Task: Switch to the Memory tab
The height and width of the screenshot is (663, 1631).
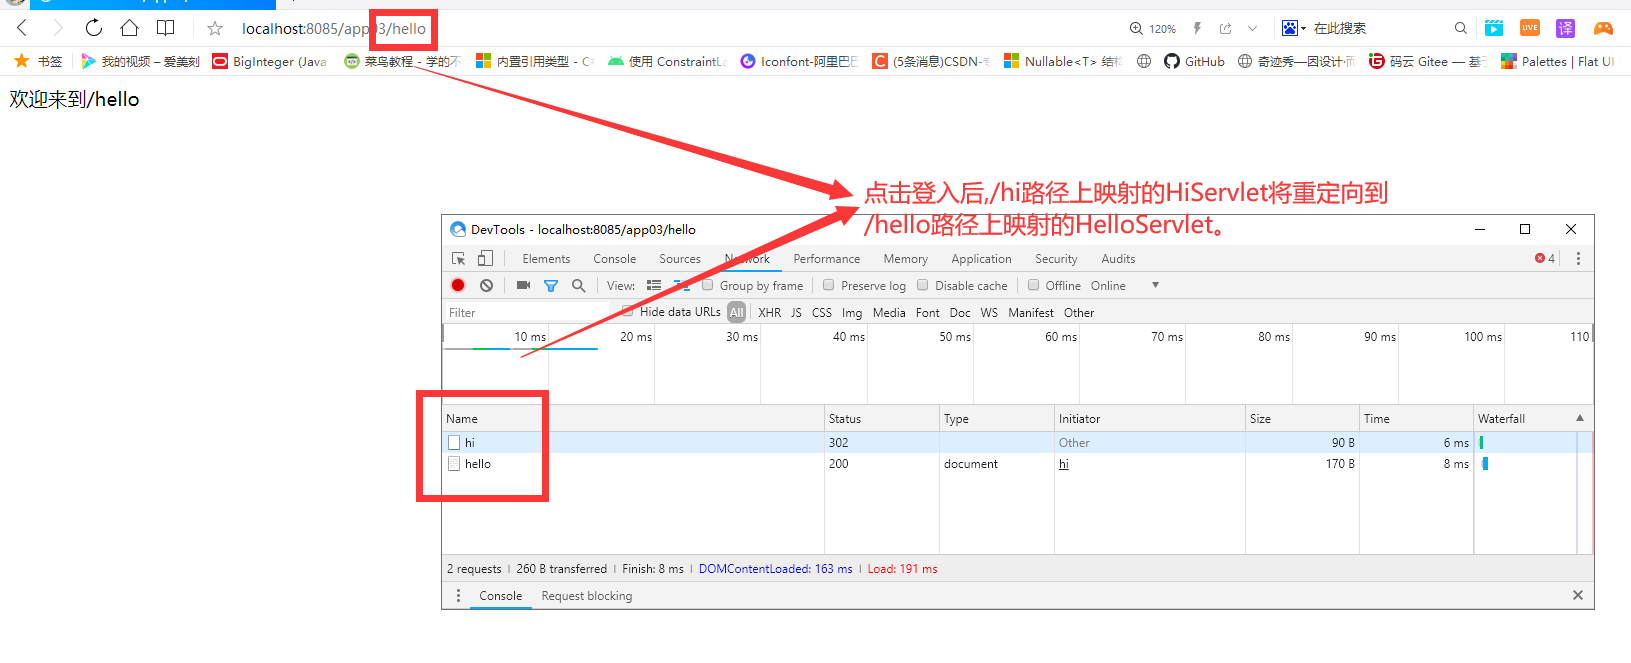Action: [x=905, y=258]
